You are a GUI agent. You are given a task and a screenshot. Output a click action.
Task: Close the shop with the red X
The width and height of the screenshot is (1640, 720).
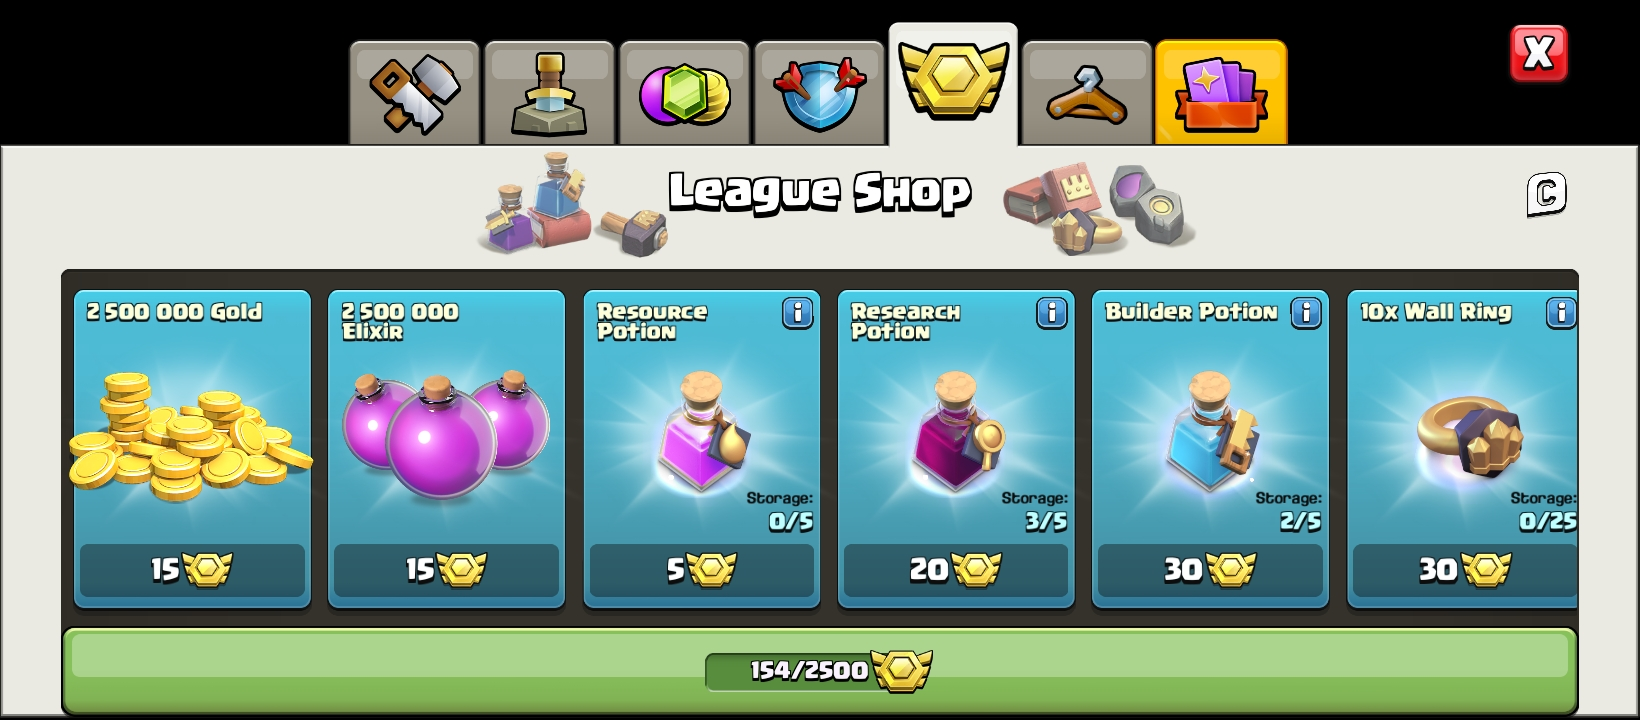pos(1538,53)
